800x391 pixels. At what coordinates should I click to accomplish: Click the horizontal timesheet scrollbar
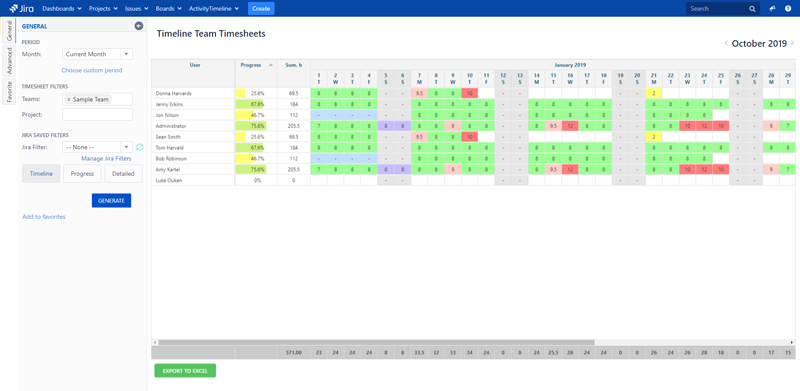pyautogui.click(x=376, y=343)
